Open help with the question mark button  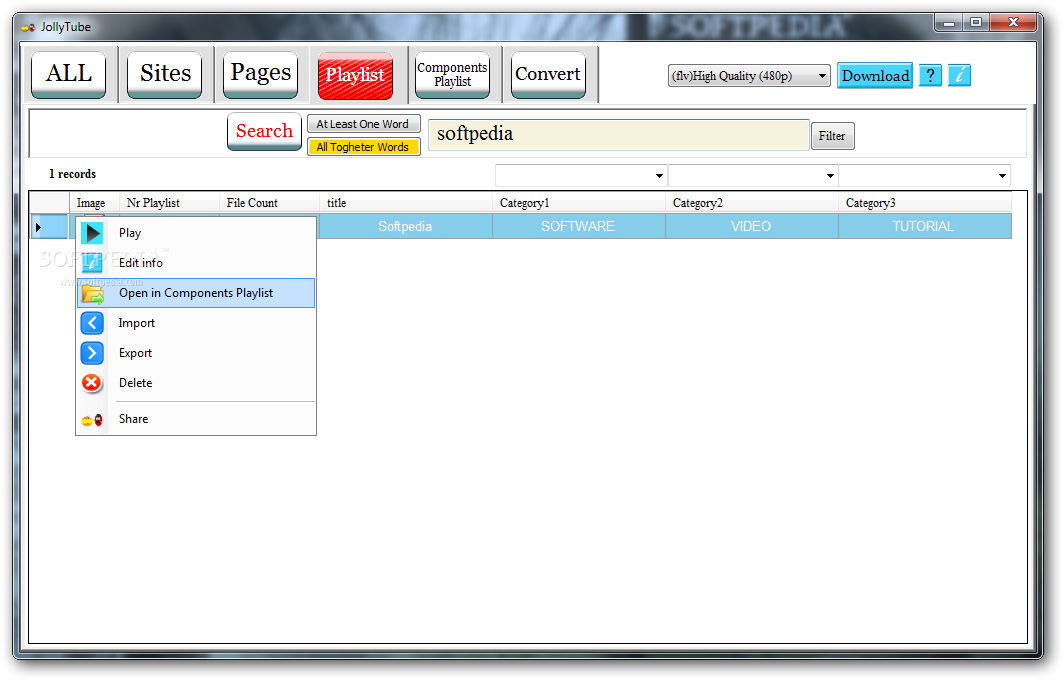point(930,75)
